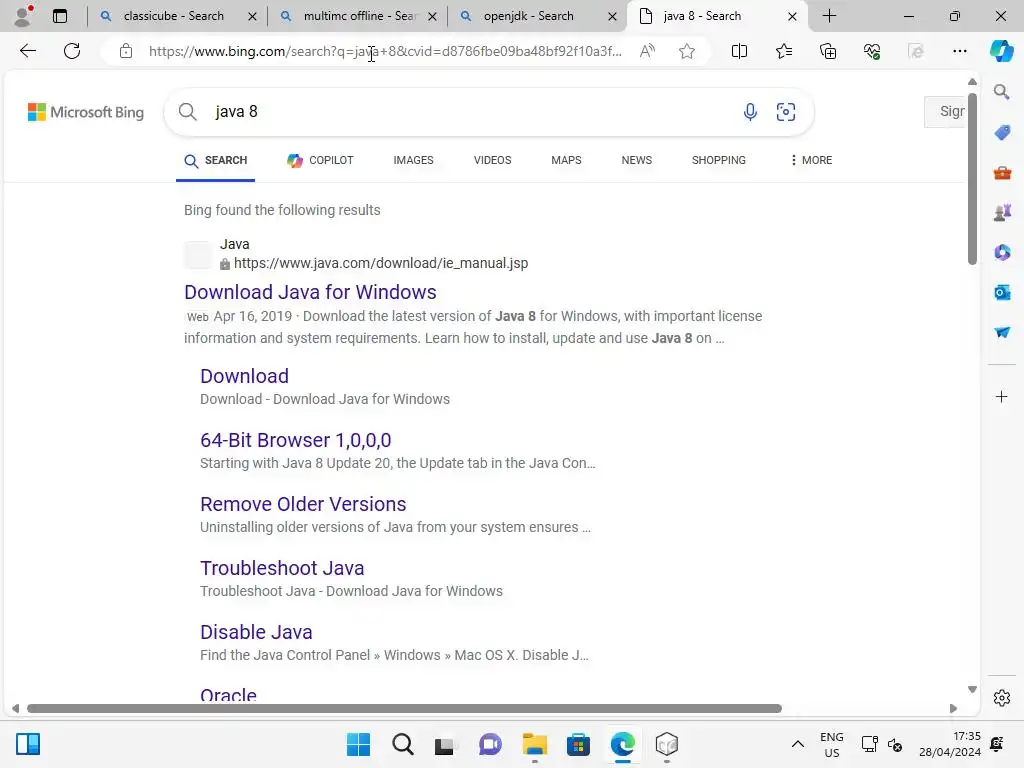Select the MAPS search scope
Viewport: 1024px width, 768px height.
click(566, 160)
